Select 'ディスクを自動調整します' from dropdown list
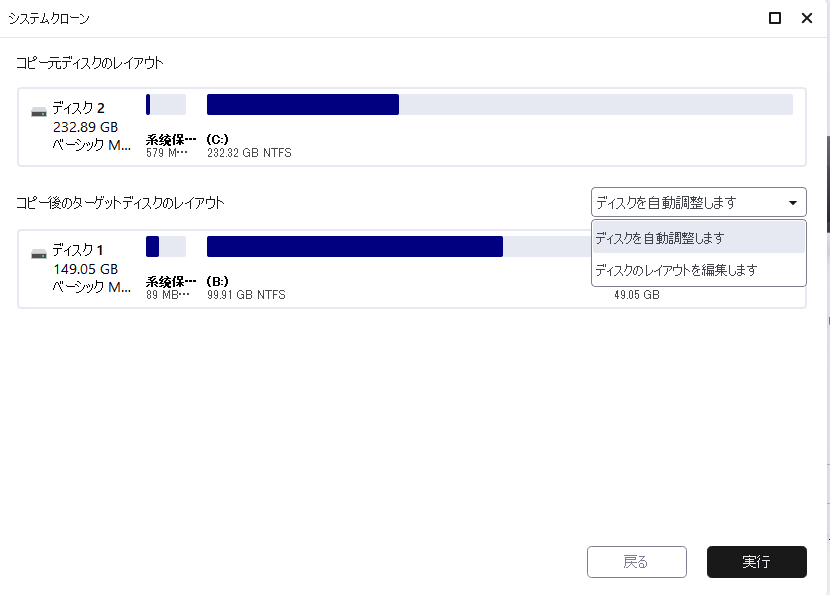The image size is (830, 595). (698, 238)
